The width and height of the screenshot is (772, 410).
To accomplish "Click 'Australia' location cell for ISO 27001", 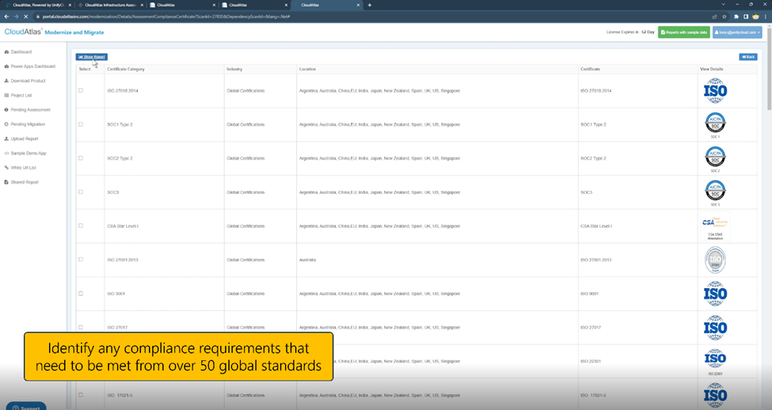I will click(x=307, y=260).
